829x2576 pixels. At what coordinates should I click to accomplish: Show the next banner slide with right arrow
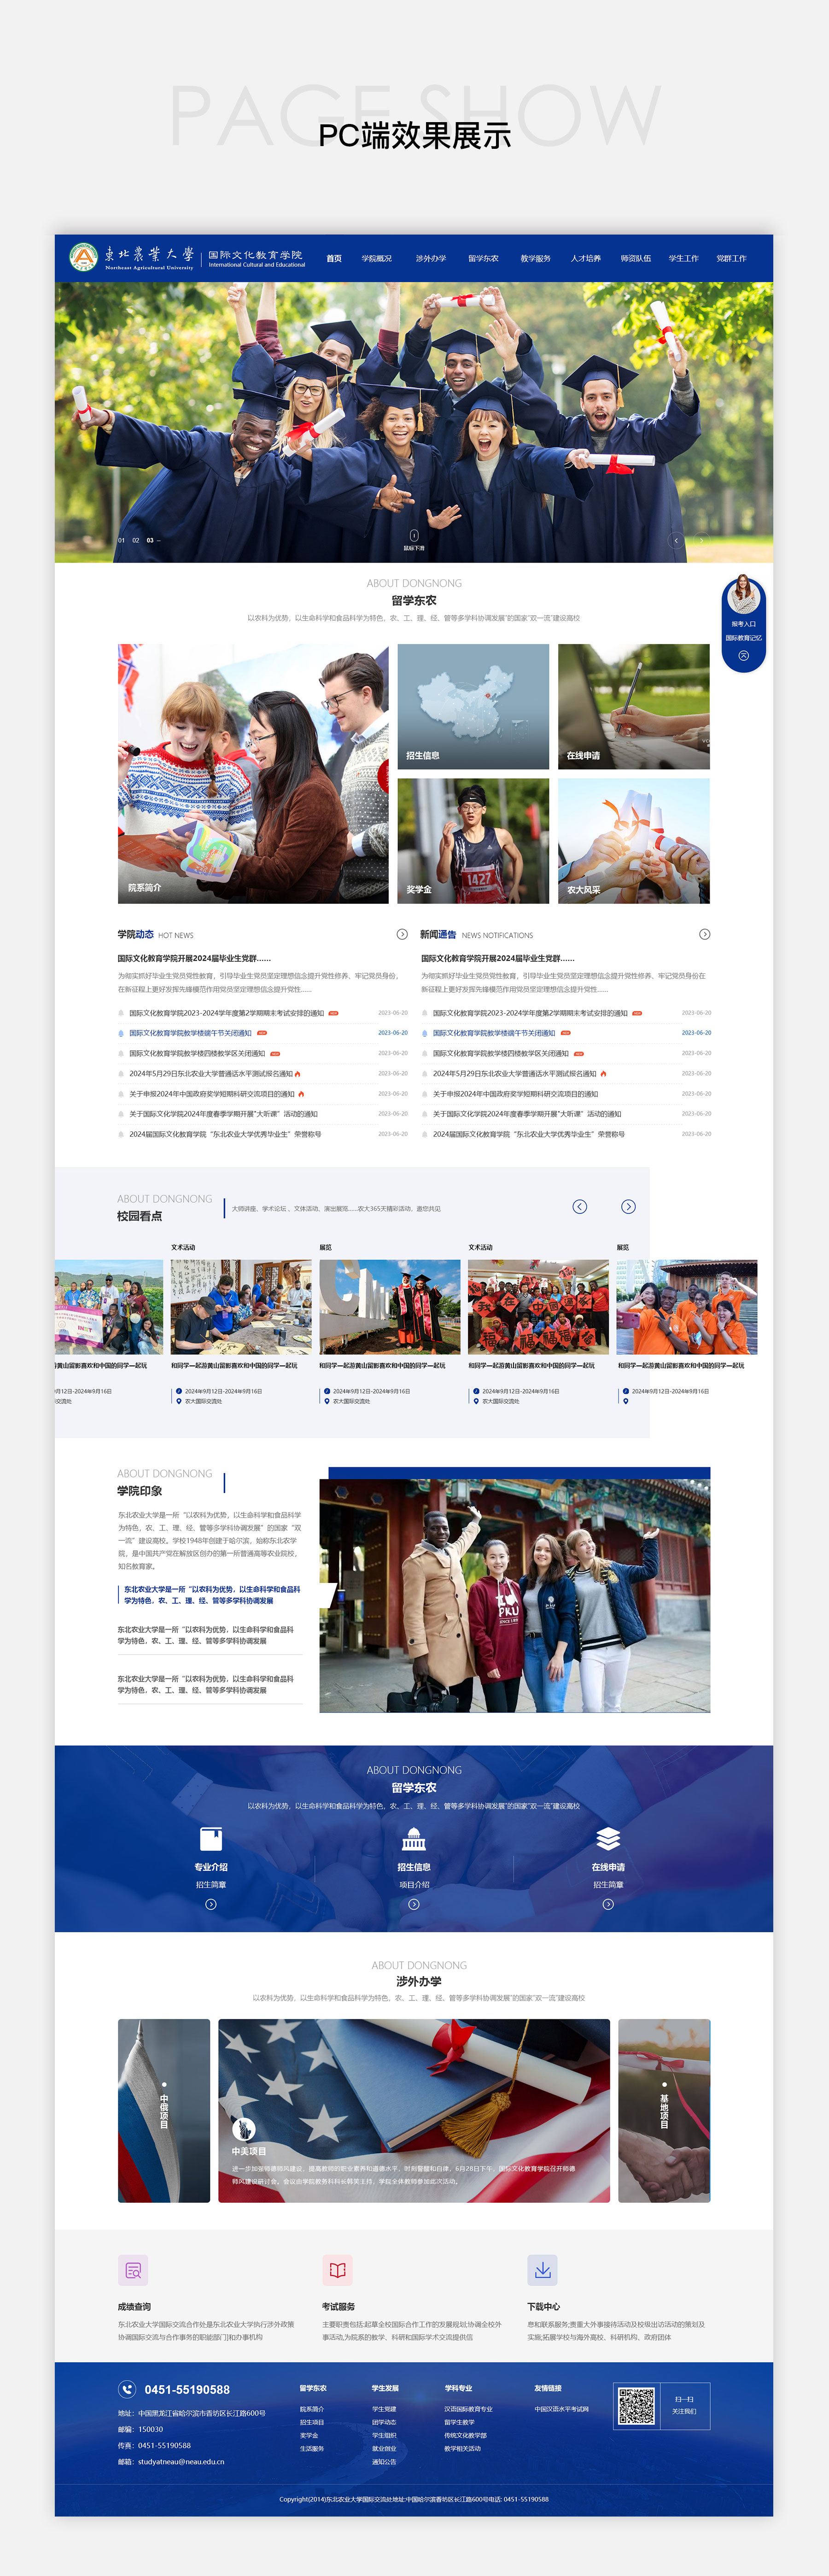pos(700,540)
